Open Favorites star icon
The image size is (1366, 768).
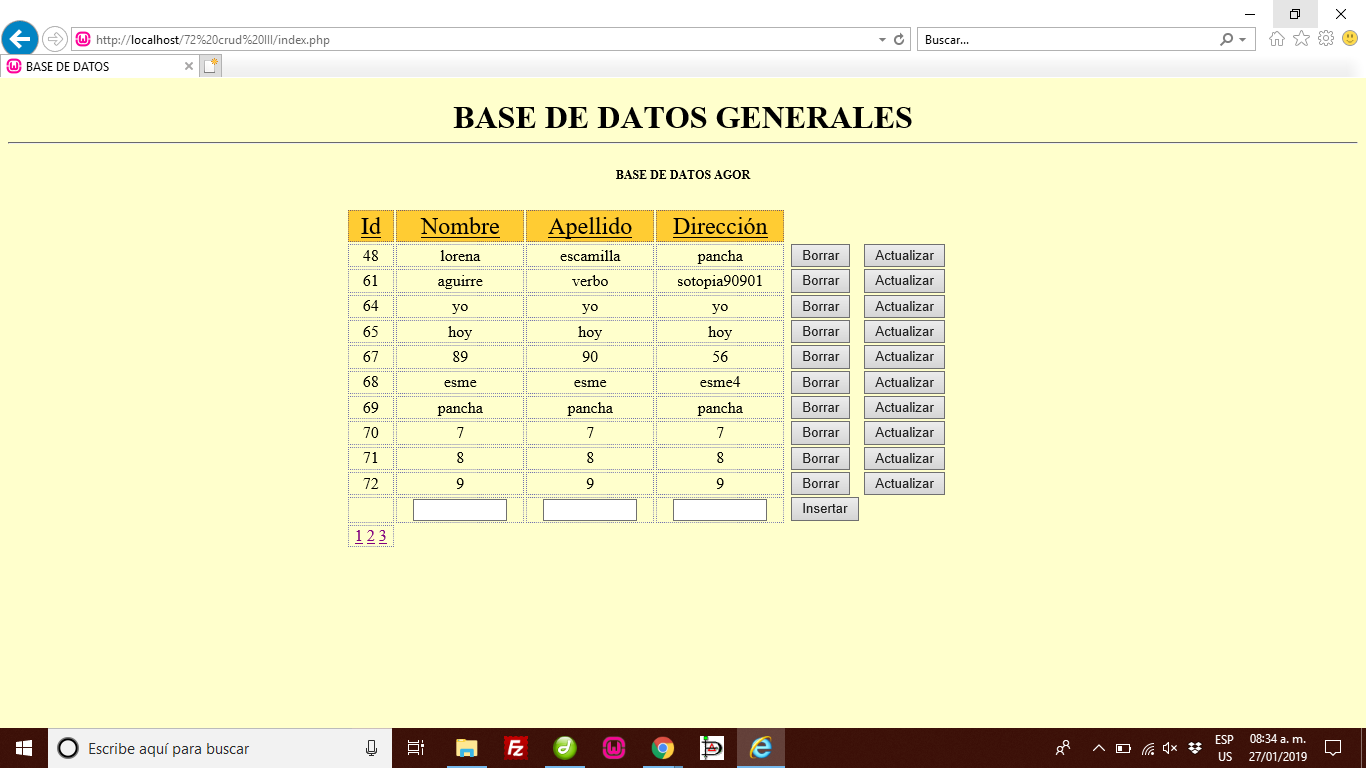[1301, 39]
